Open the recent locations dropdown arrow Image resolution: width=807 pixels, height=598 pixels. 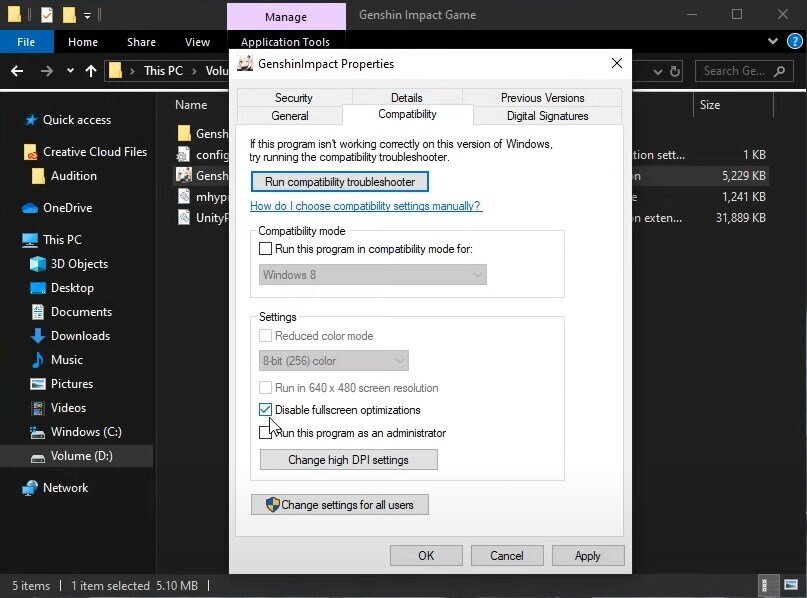coord(69,71)
